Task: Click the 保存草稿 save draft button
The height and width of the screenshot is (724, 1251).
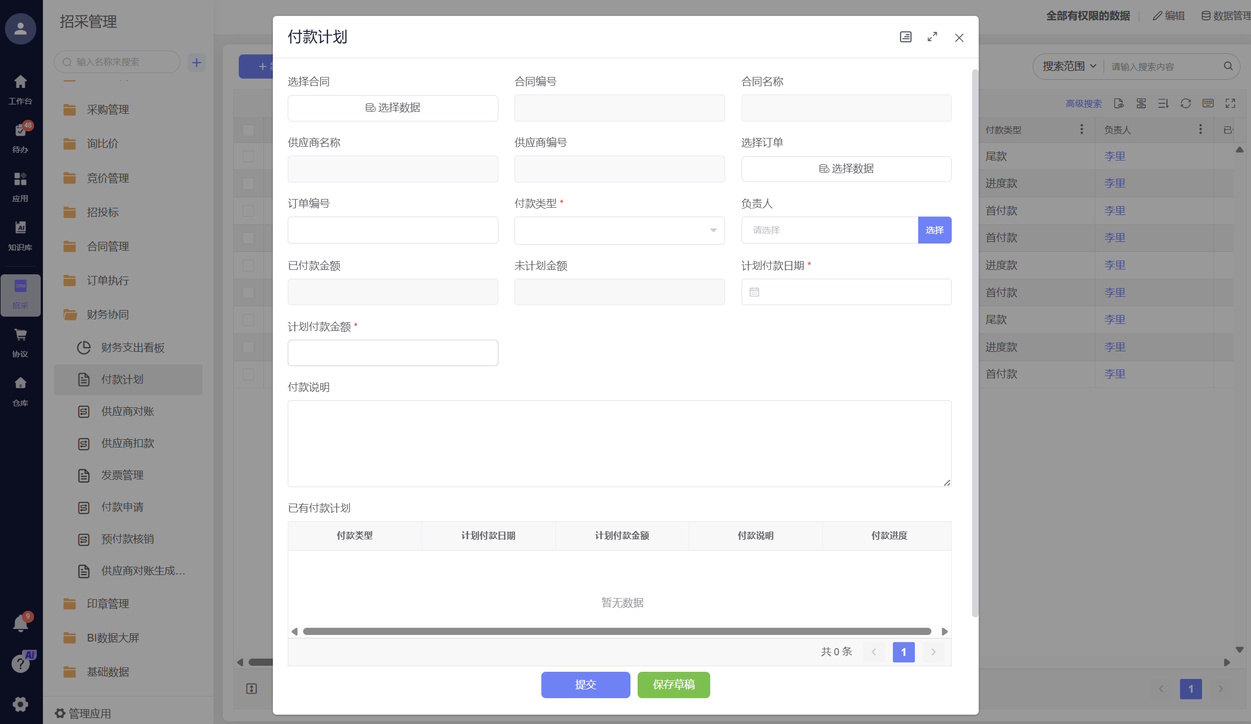Action: coord(673,685)
